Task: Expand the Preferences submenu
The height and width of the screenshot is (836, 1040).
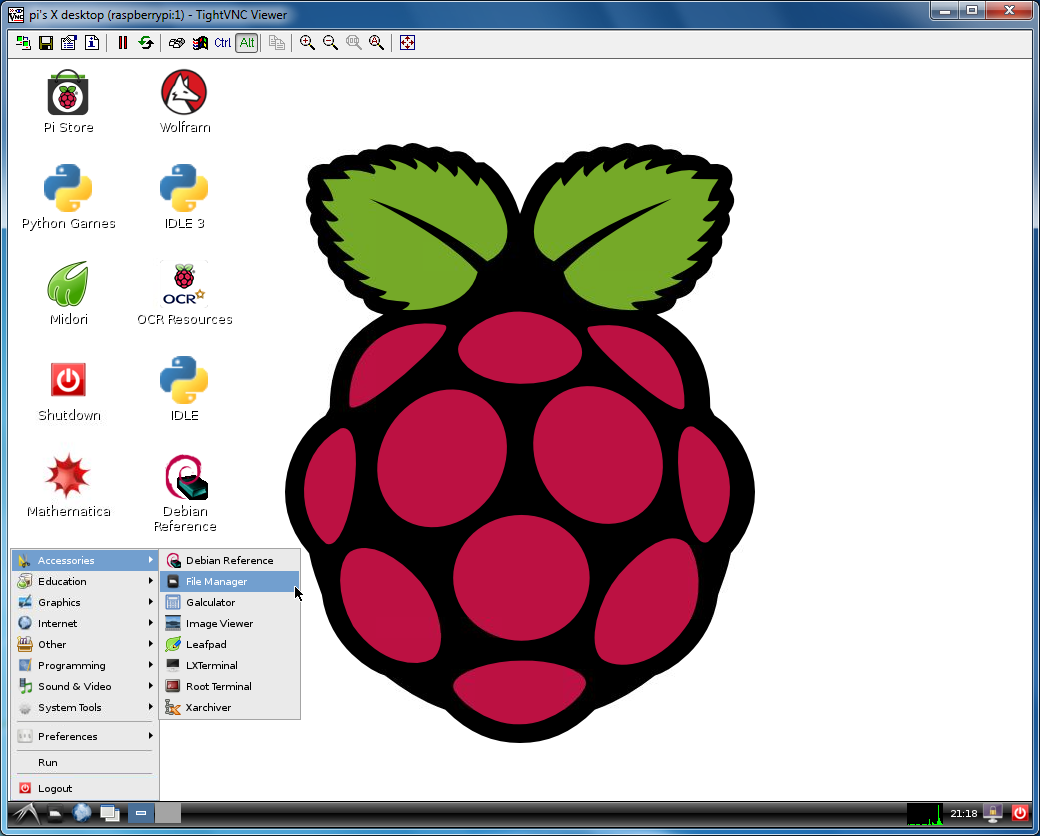Action: [x=85, y=736]
